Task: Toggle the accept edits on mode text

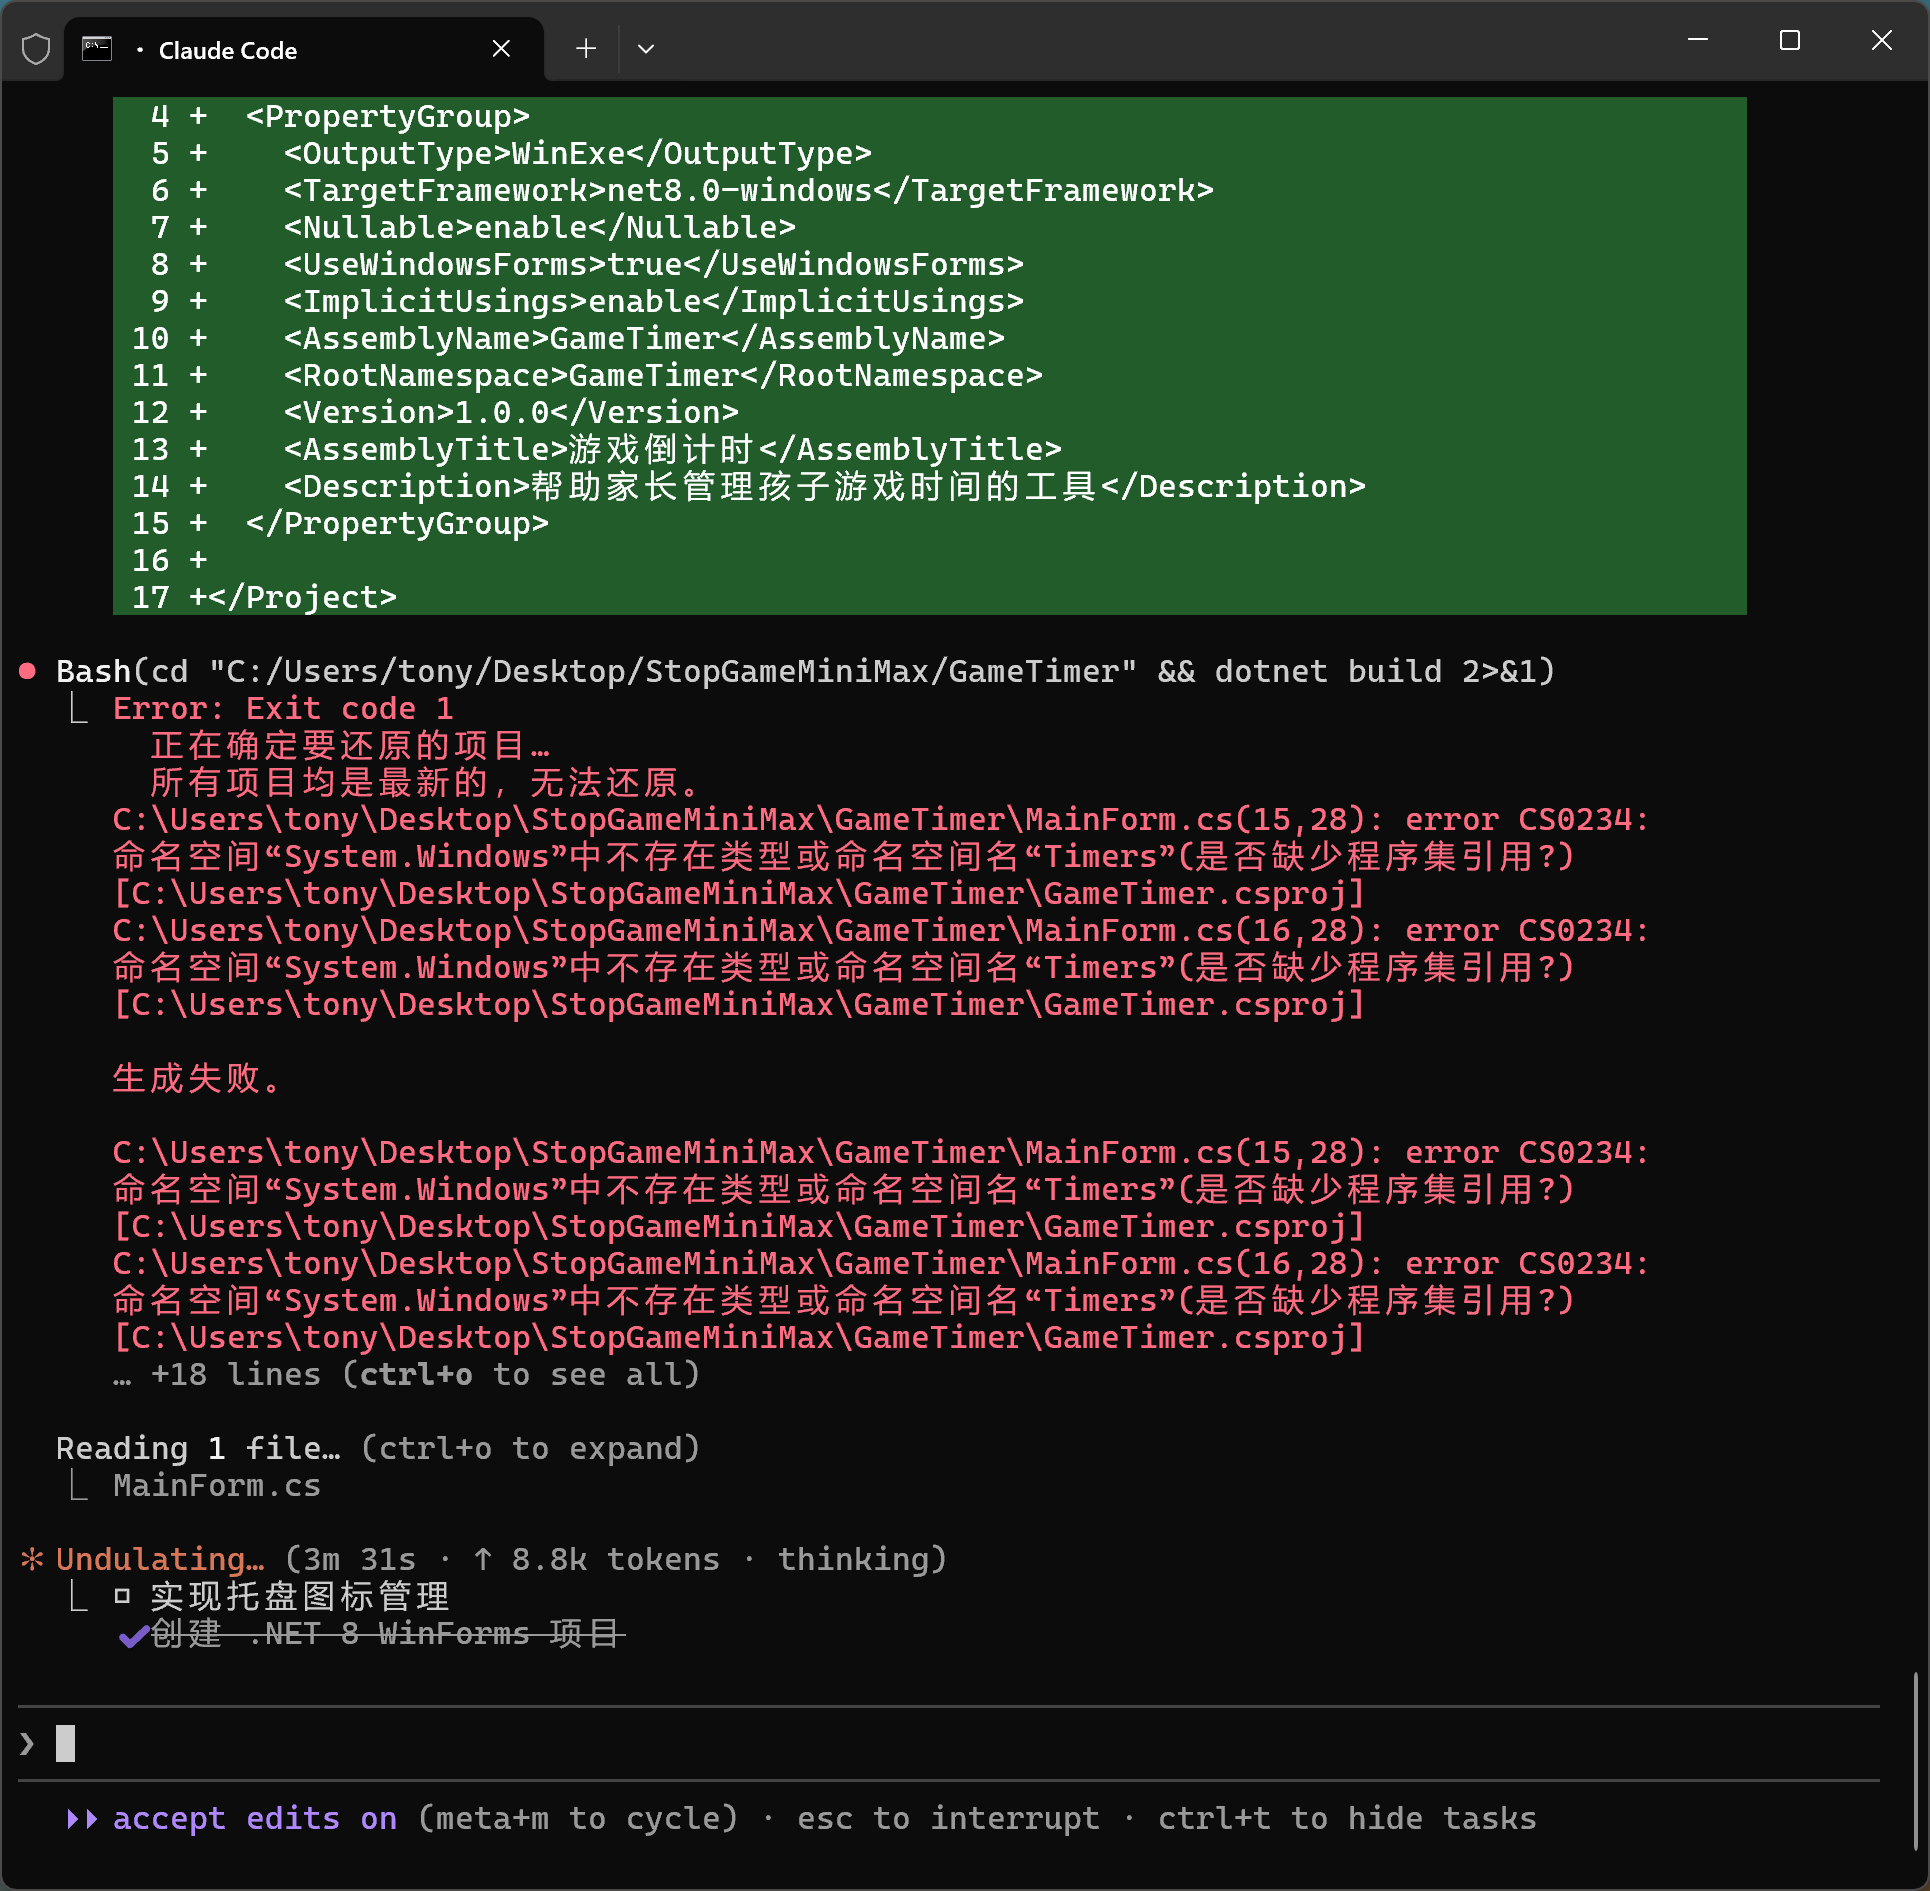Action: tap(254, 1818)
